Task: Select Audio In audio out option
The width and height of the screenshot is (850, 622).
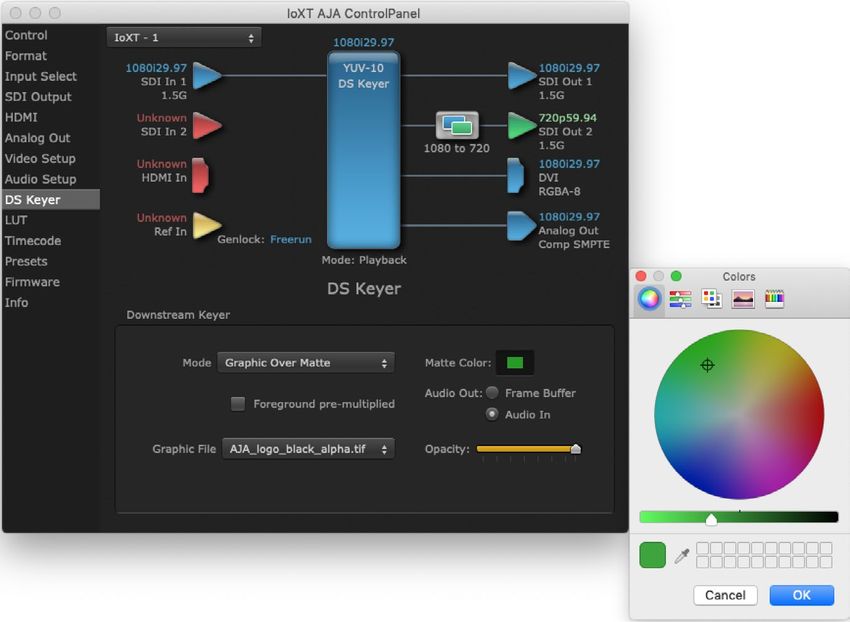Action: (x=492, y=414)
